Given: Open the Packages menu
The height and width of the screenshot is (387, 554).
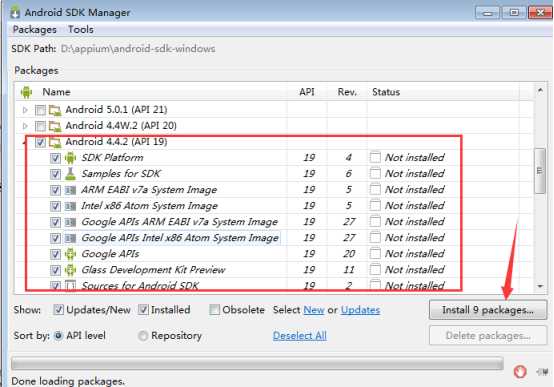Looking at the screenshot, I should [x=35, y=29].
